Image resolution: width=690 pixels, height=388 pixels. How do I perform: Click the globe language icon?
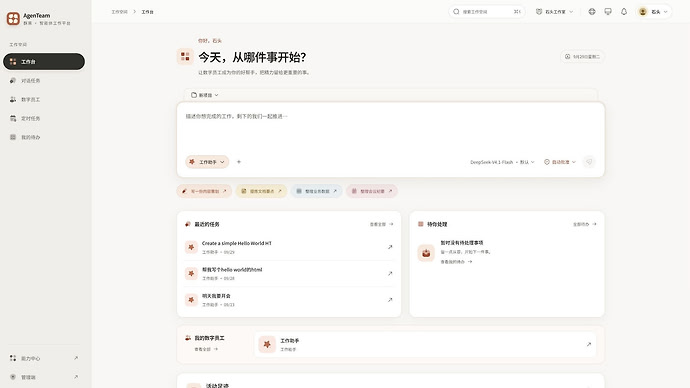(x=592, y=12)
